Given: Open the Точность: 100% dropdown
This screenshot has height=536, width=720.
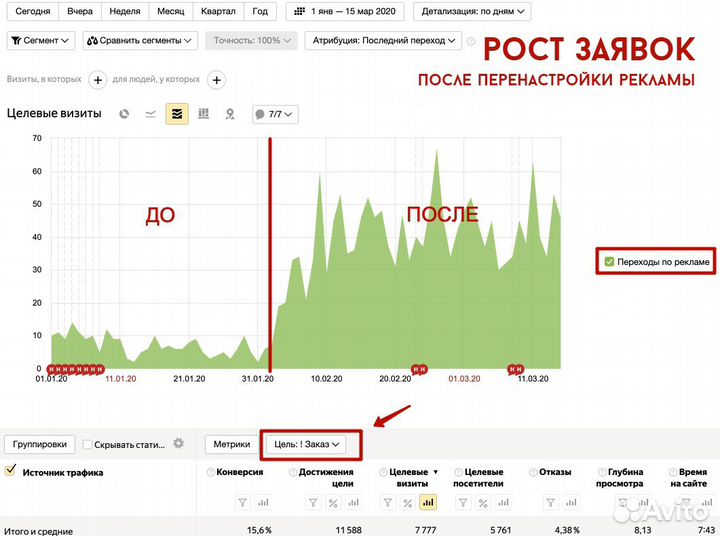Looking at the screenshot, I should [251, 40].
